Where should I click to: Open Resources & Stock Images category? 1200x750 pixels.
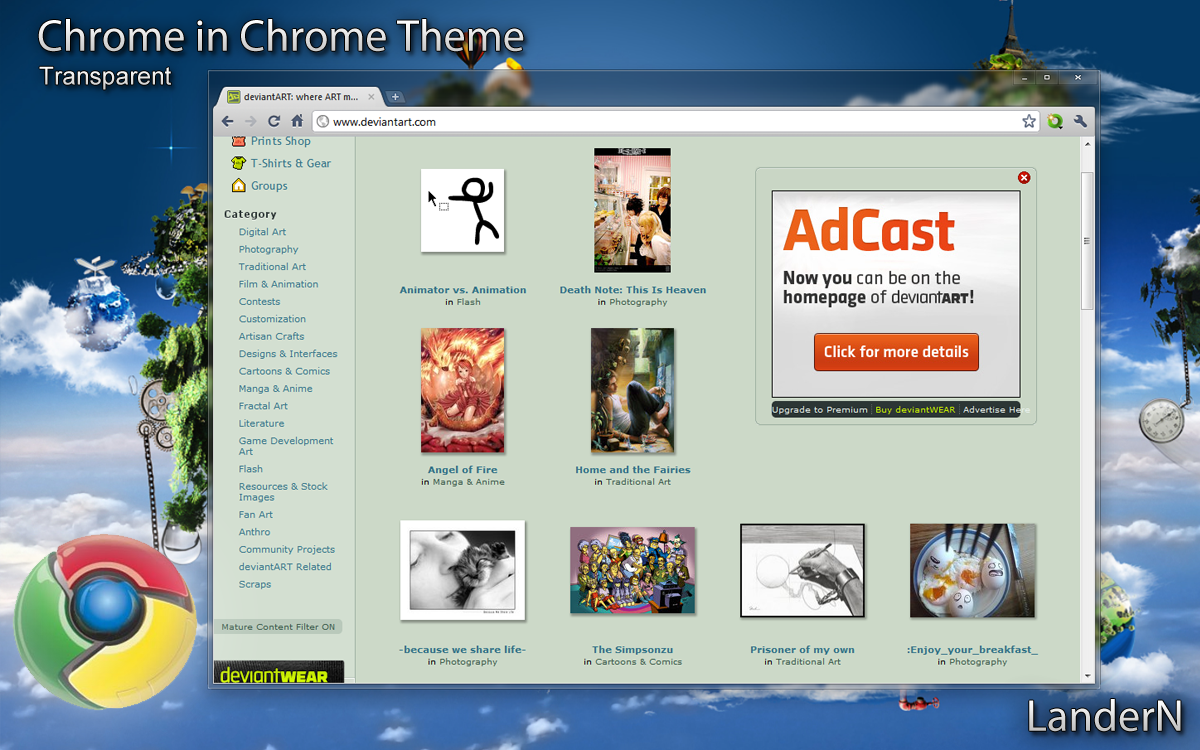tap(283, 492)
